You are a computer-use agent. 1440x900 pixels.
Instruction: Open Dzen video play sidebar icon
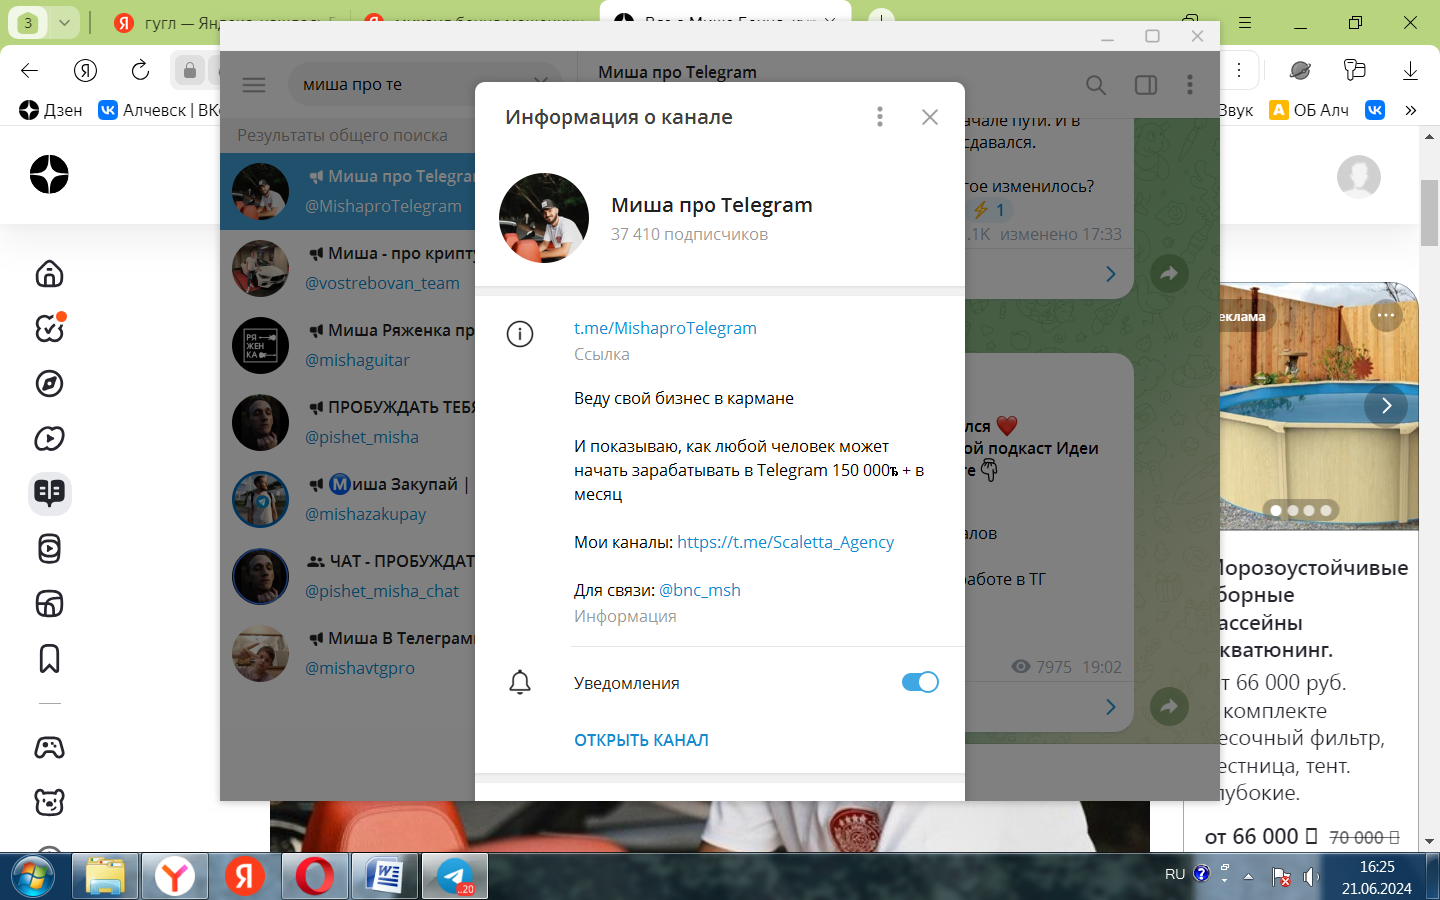point(49,438)
